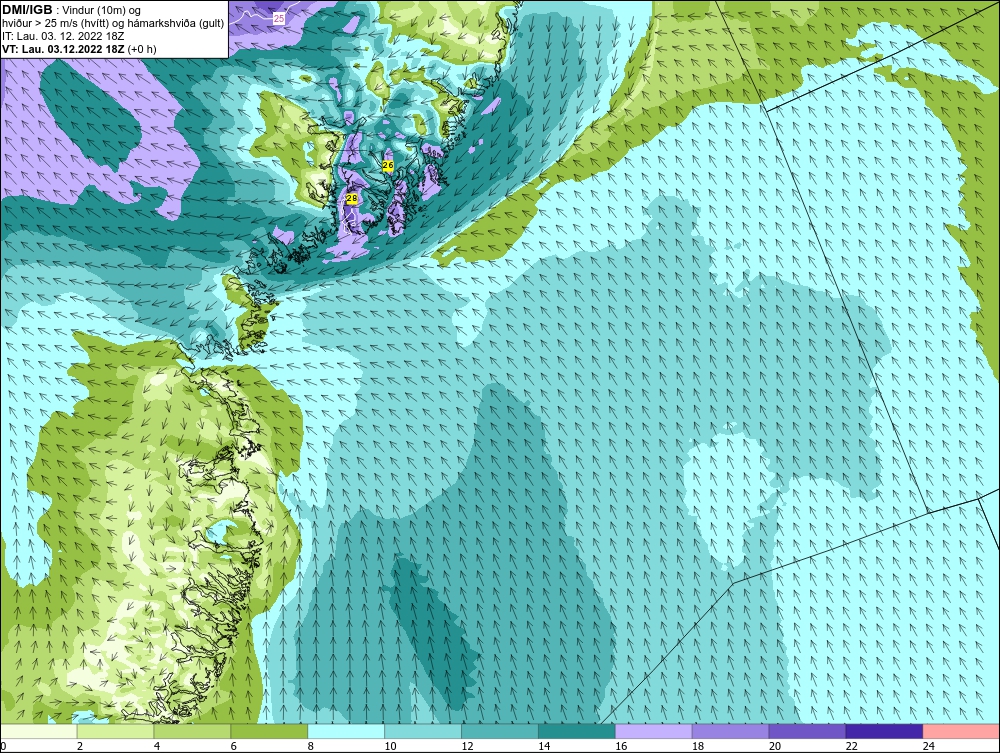Select the 0–2 m/s pale legend swatch
The width and height of the screenshot is (1000, 753).
38,731
